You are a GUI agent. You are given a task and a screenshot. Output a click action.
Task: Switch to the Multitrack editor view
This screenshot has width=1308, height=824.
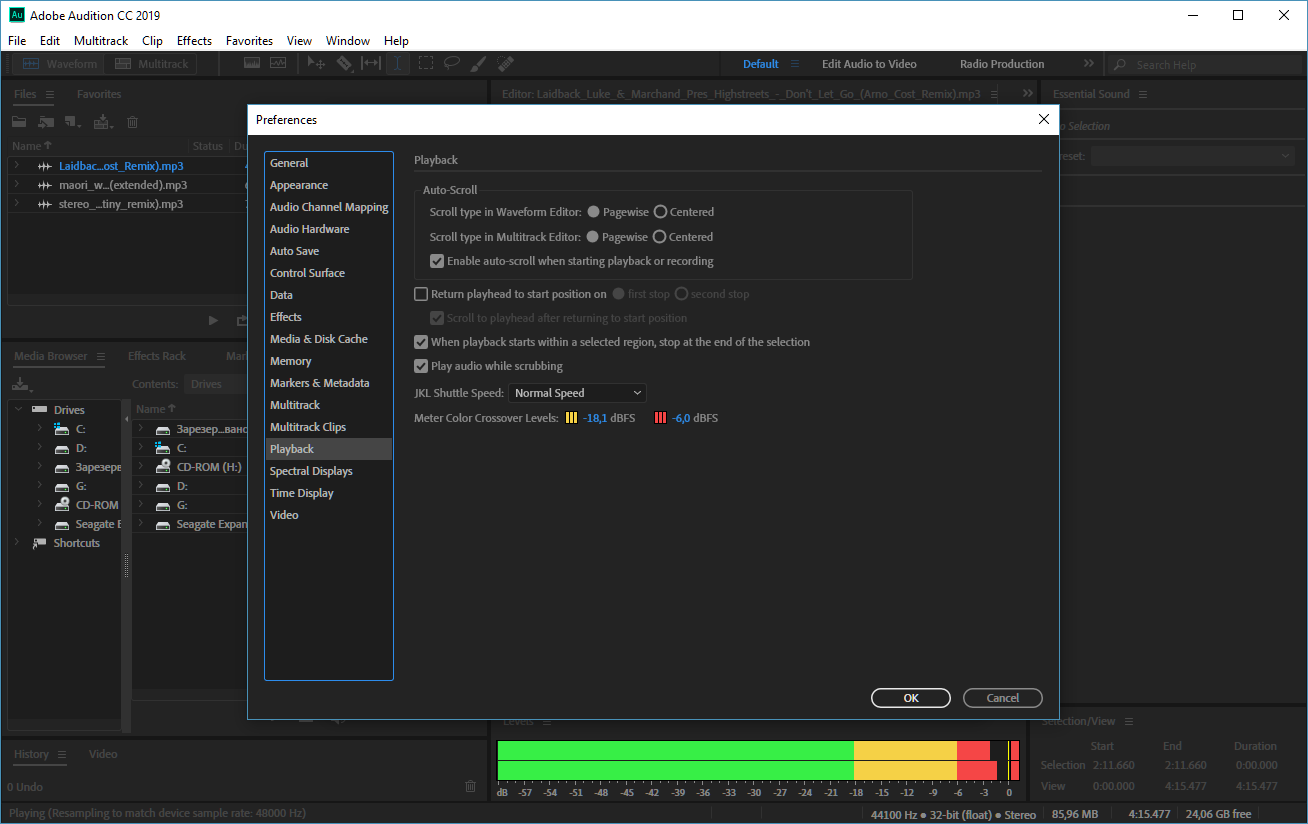click(x=152, y=64)
